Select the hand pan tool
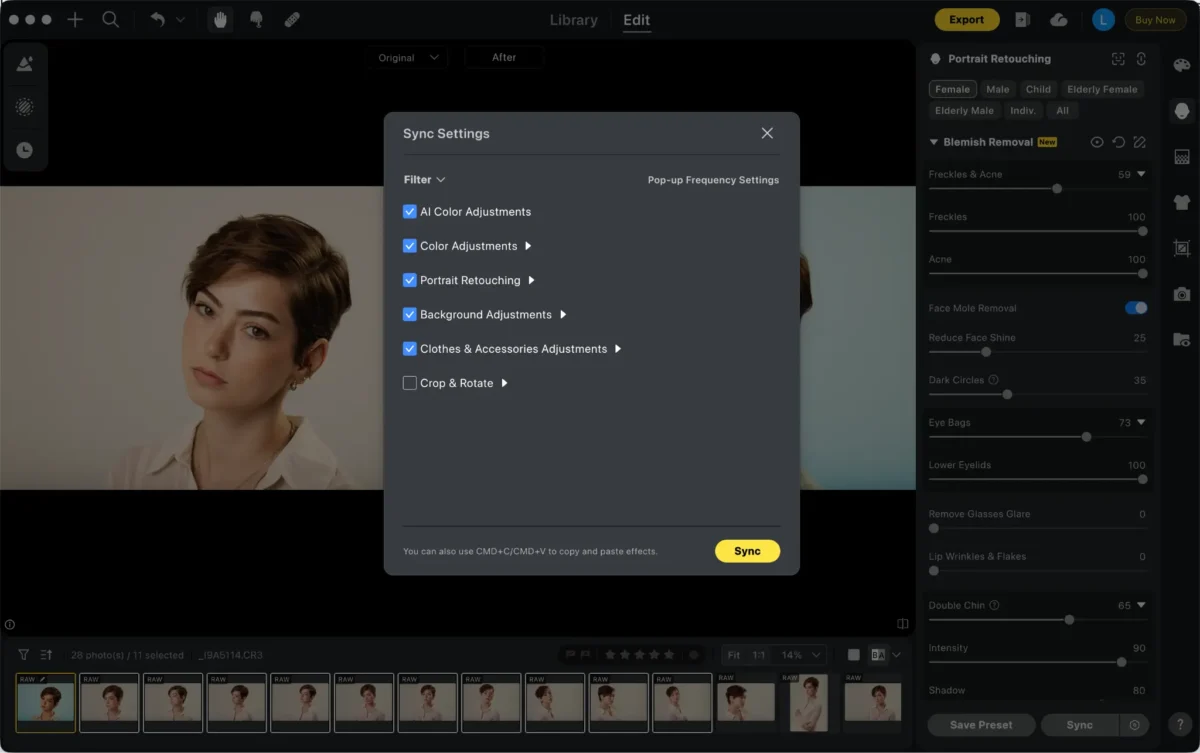1200x753 pixels. click(x=220, y=20)
